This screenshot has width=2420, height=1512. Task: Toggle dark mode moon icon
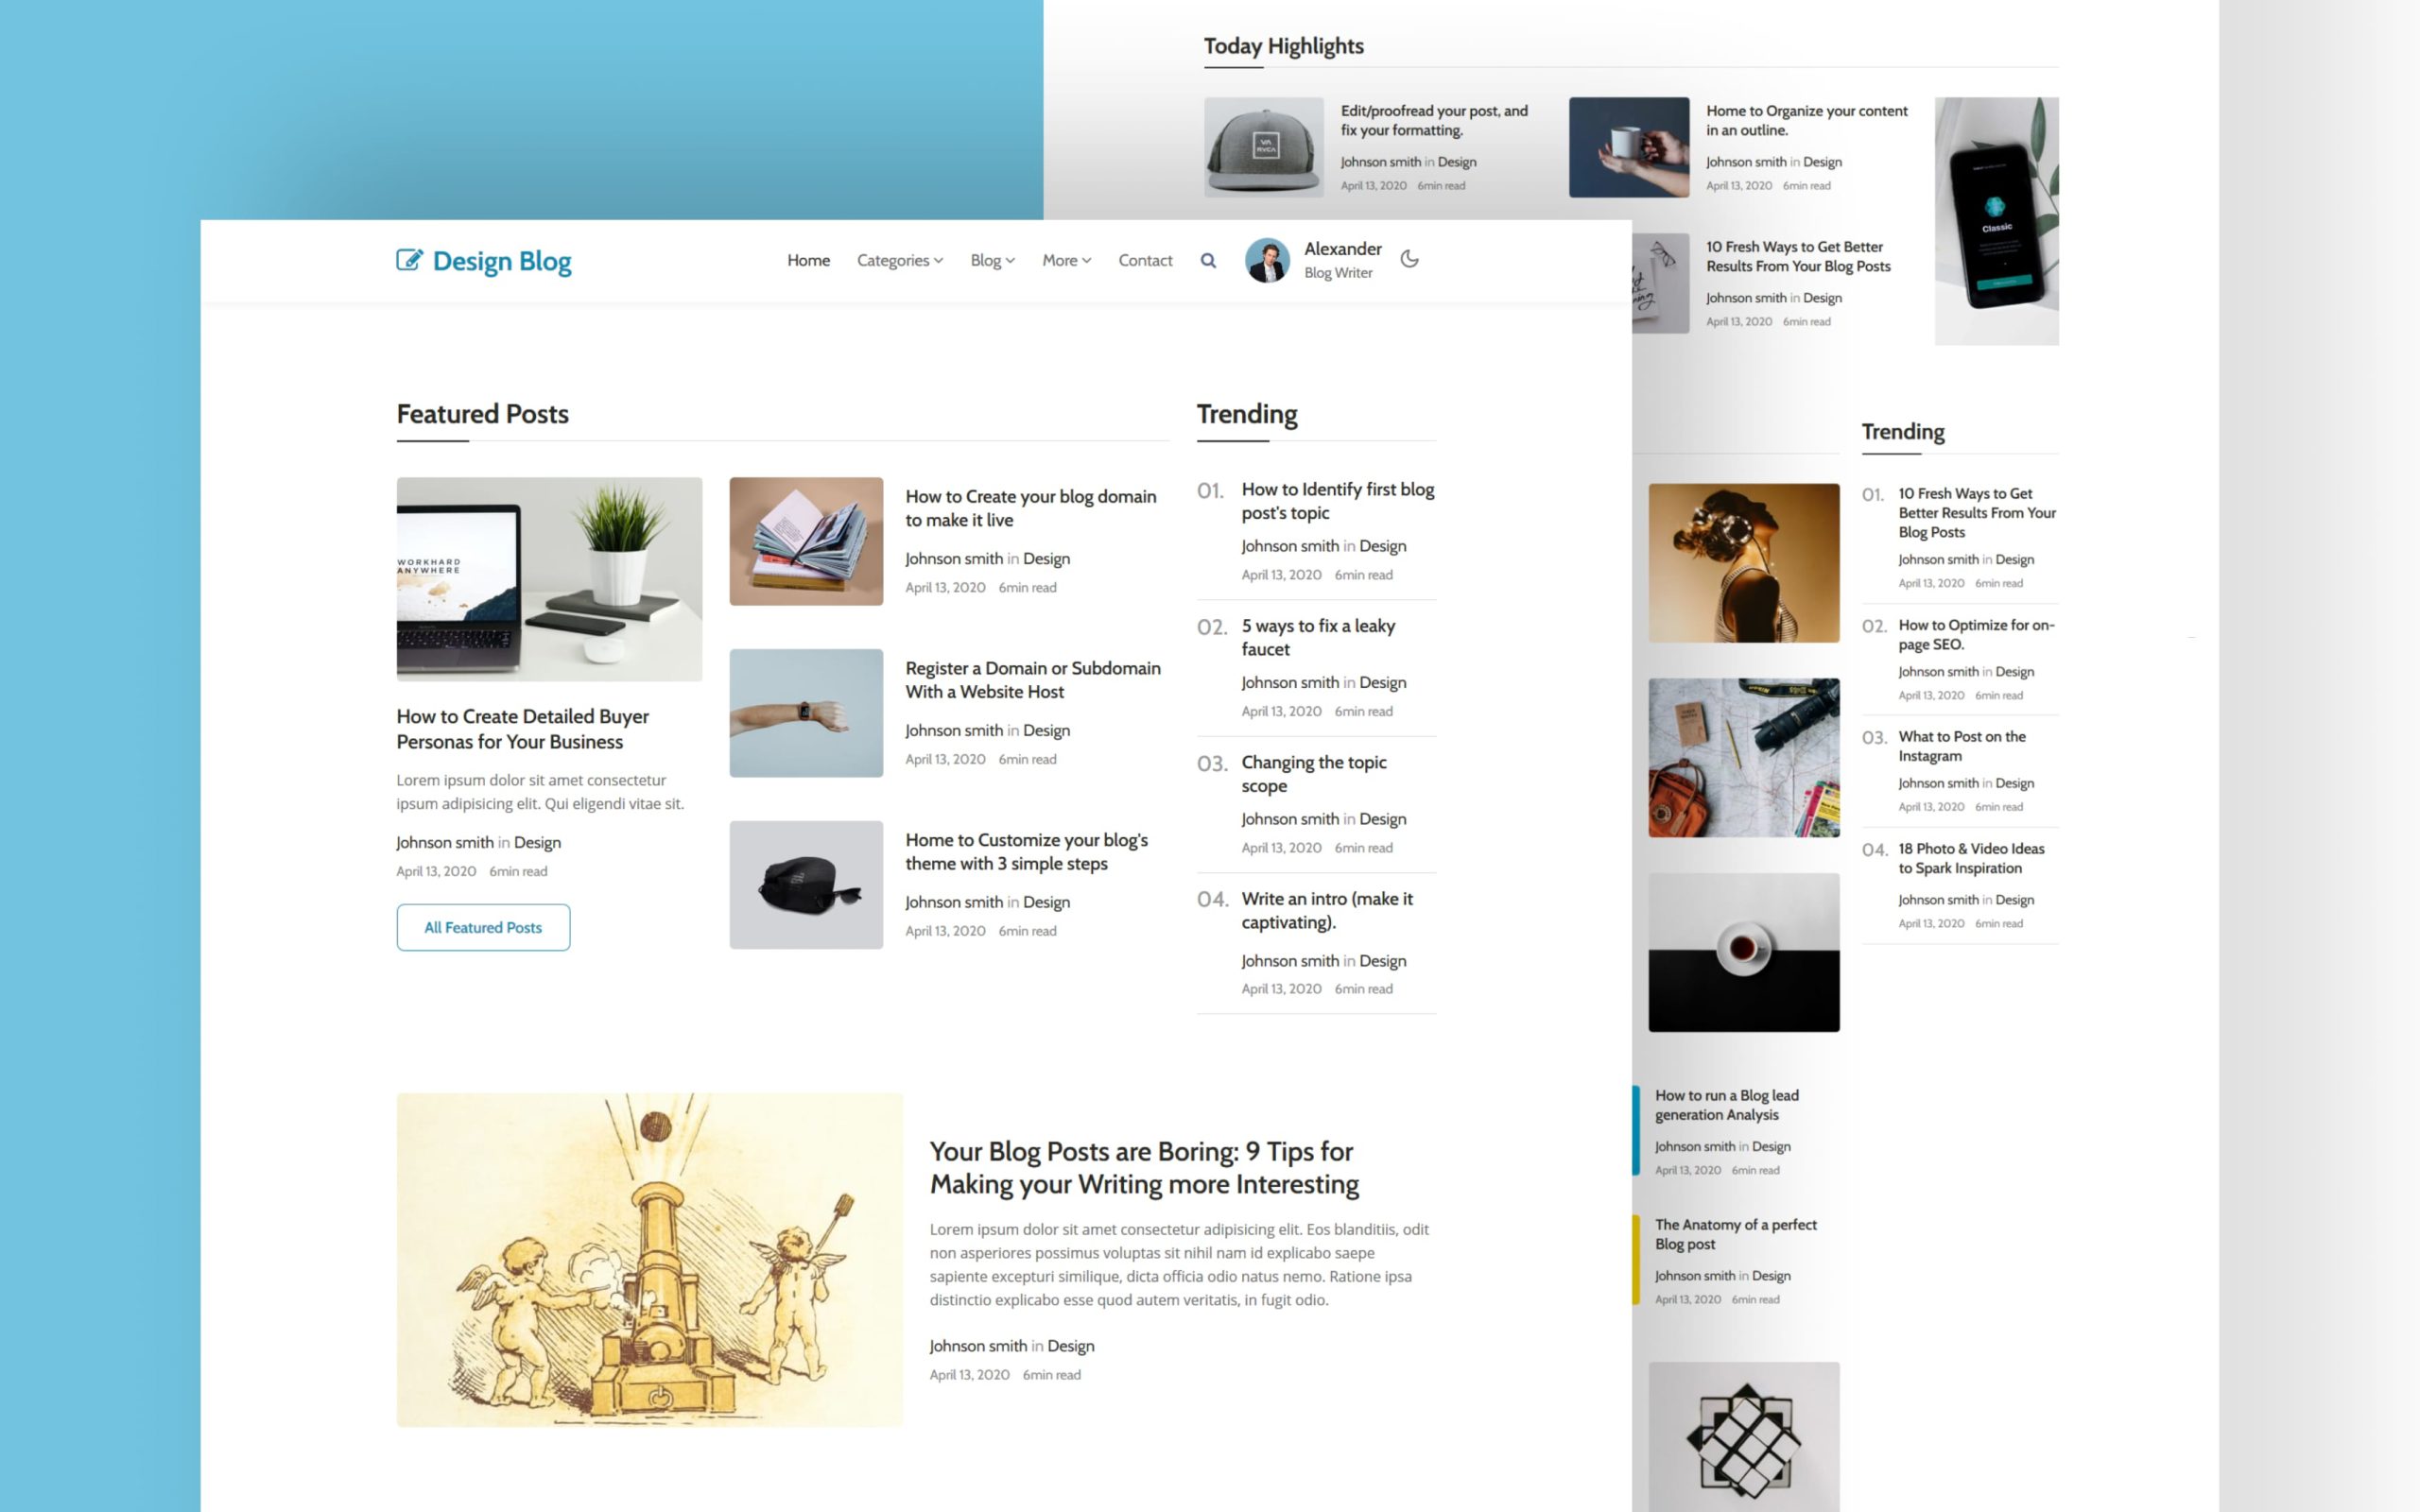click(1408, 260)
